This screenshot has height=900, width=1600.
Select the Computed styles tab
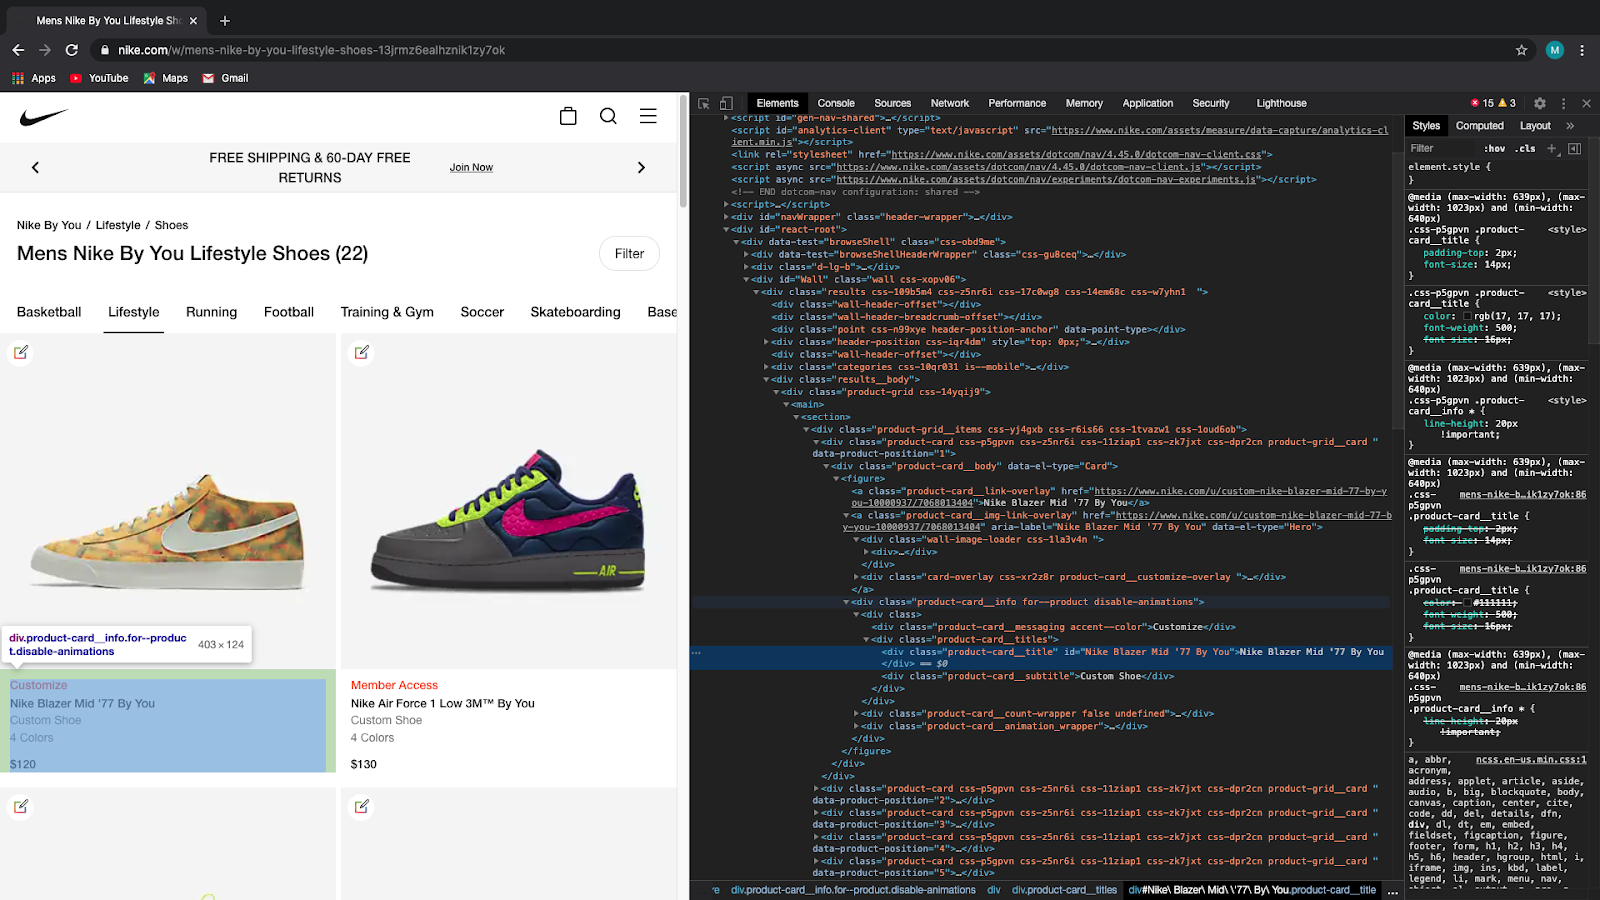[x=1479, y=126]
